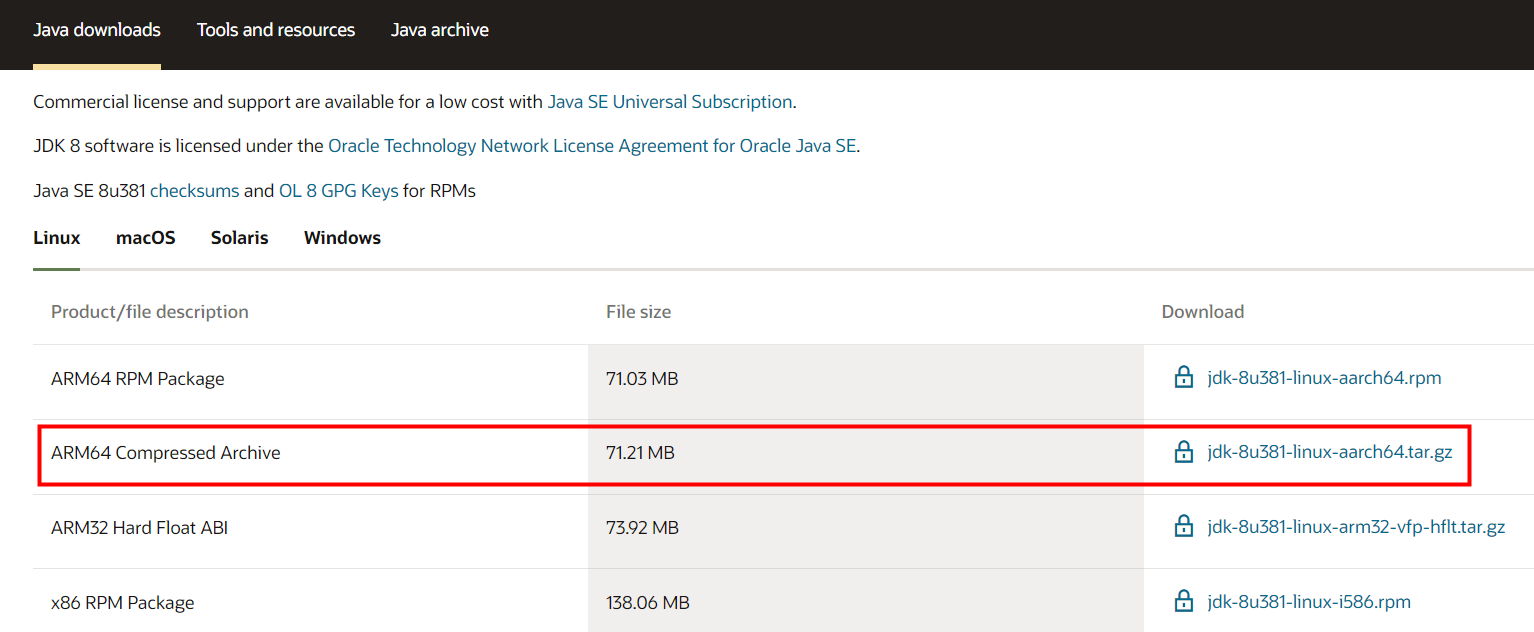Click the File size column header
Screen dimensions: 1534x632
639,312
